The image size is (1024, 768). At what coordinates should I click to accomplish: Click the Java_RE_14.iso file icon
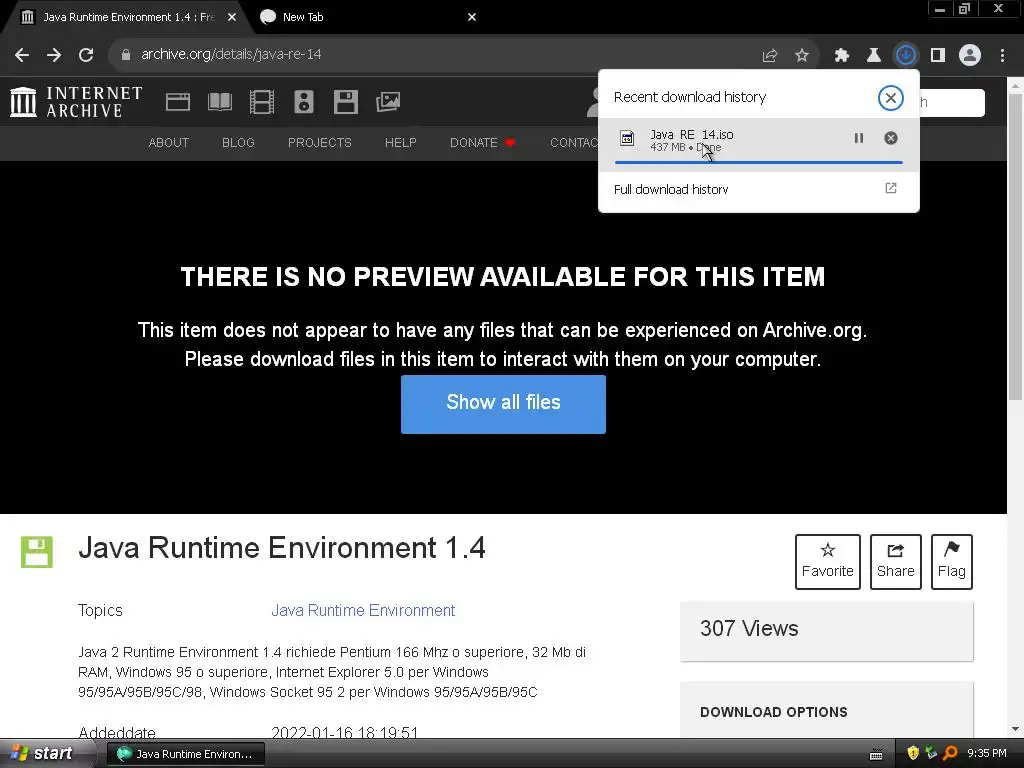pyautogui.click(x=627, y=138)
